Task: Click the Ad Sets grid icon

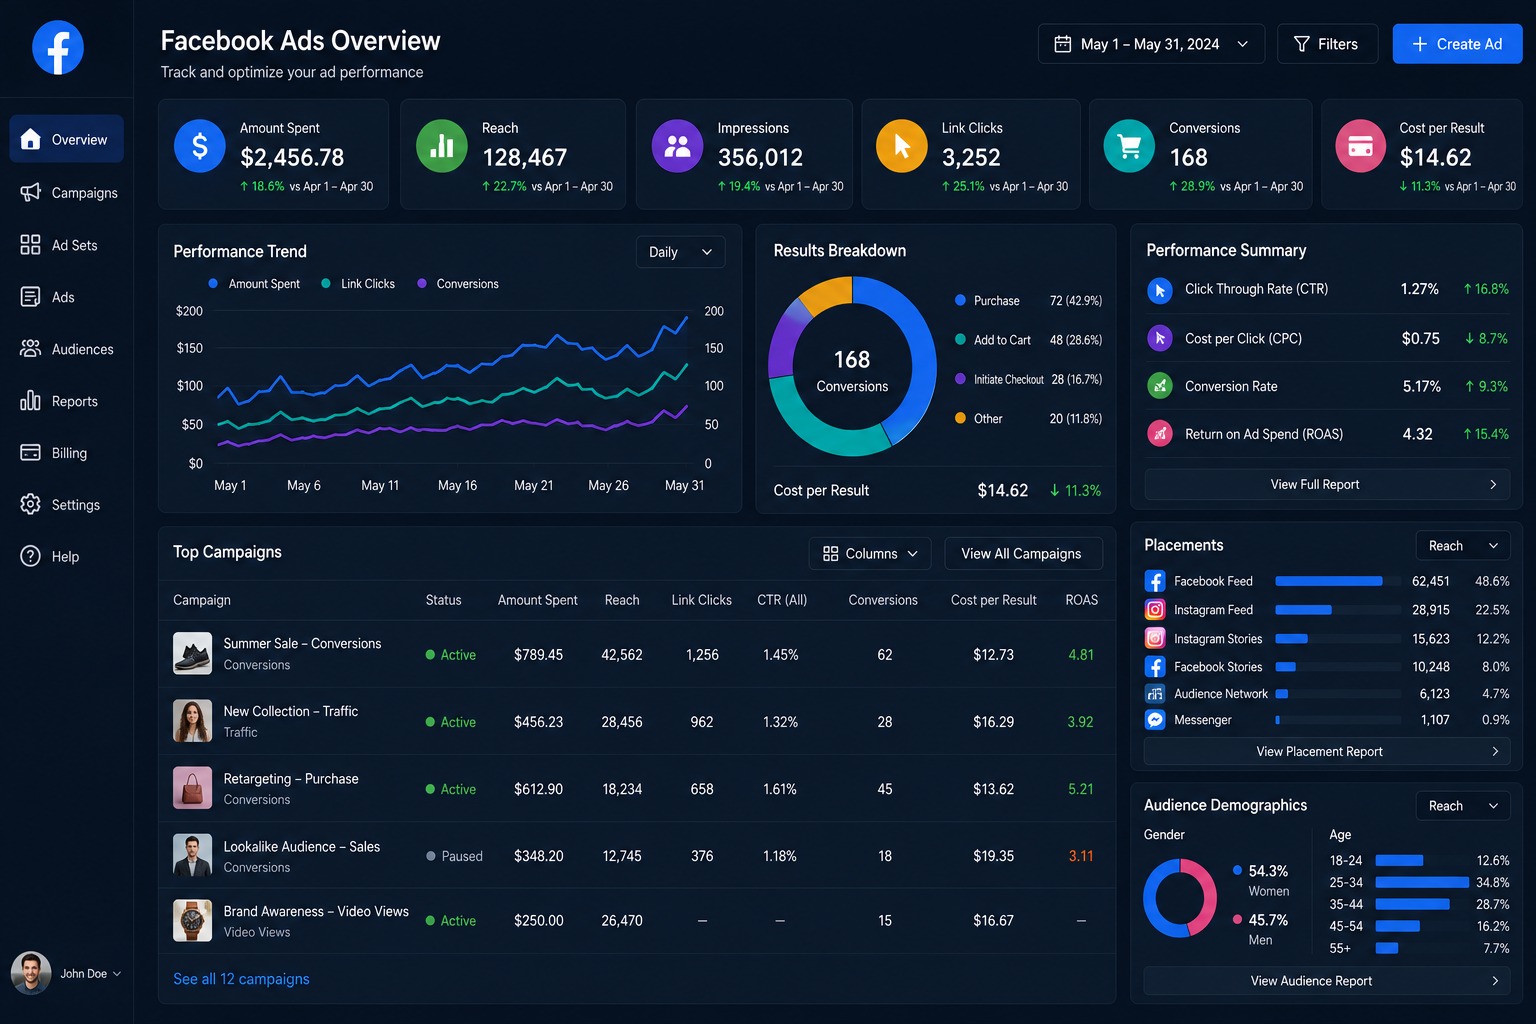Action: [x=31, y=244]
